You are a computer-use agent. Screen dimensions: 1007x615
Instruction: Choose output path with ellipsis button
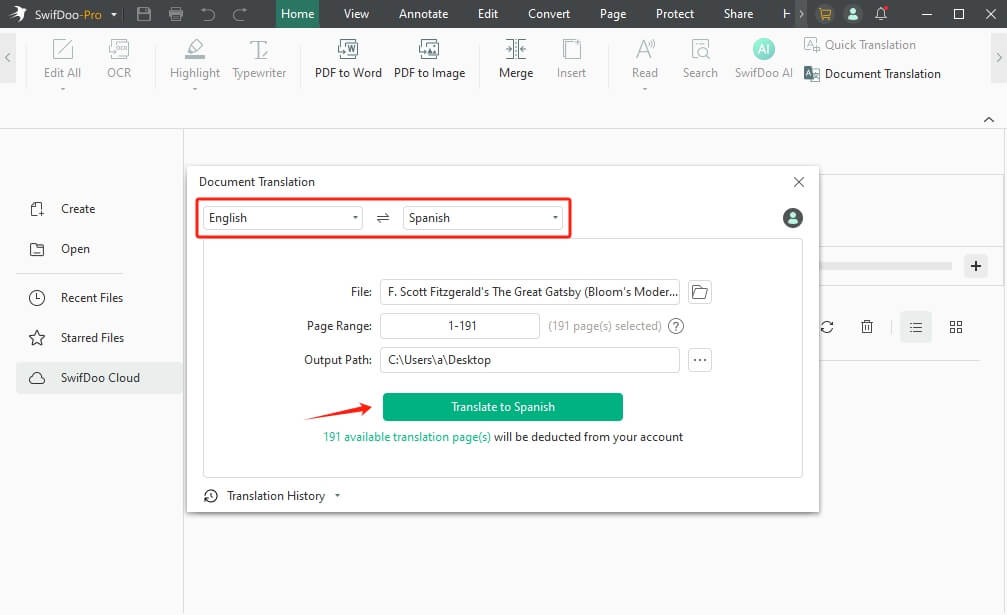click(699, 360)
